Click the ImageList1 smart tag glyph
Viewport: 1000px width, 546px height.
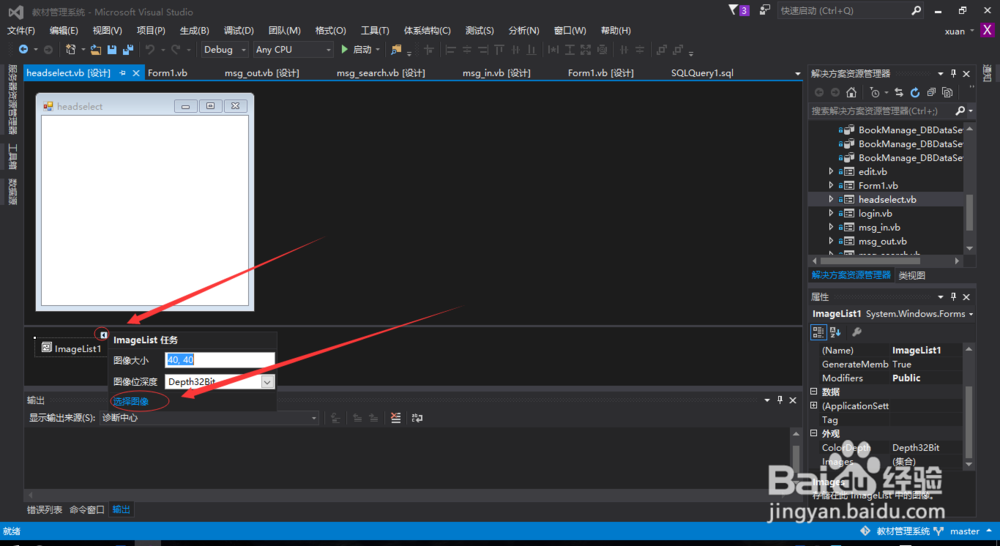pyautogui.click(x=103, y=334)
